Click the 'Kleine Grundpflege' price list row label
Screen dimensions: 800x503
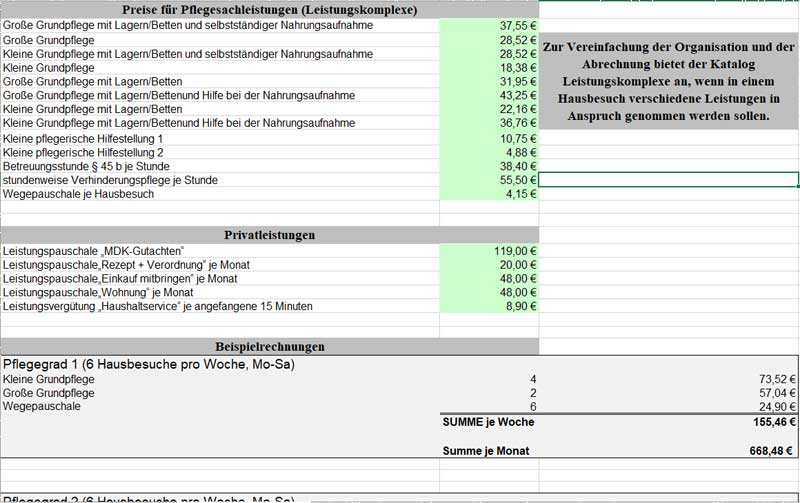coord(48,68)
